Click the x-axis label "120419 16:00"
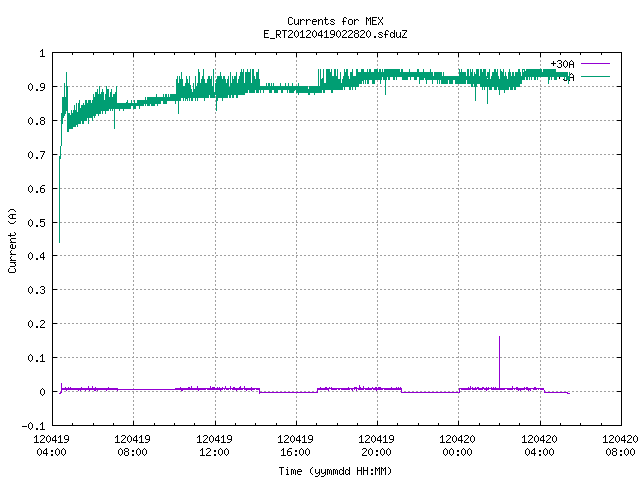The width and height of the screenshot is (640, 480). [x=296, y=446]
